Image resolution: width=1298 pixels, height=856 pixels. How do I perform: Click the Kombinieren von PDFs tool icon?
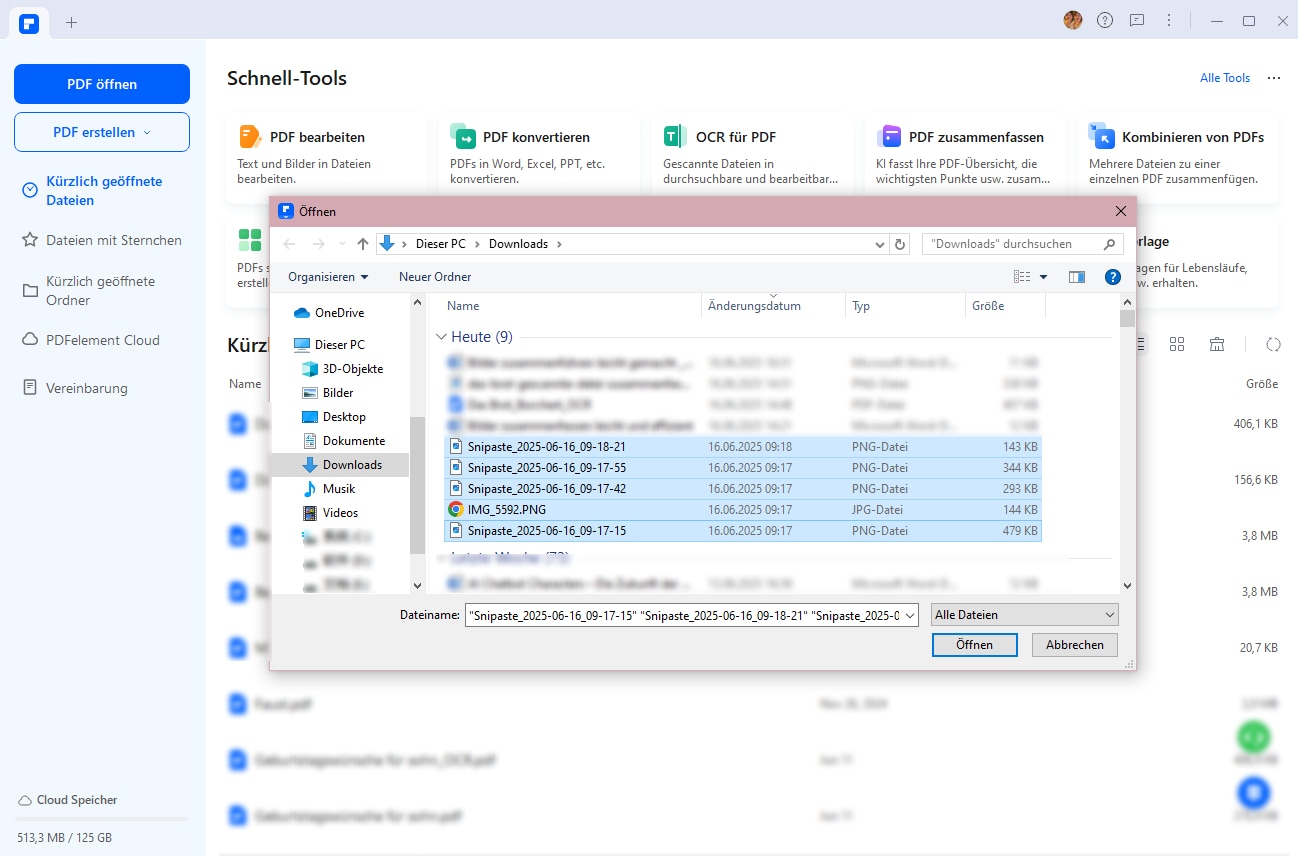click(1102, 137)
